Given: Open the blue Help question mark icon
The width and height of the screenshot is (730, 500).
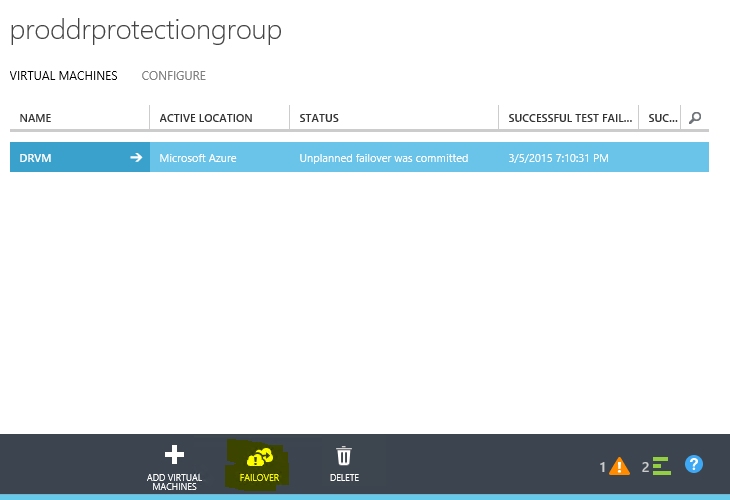Looking at the screenshot, I should click(694, 464).
